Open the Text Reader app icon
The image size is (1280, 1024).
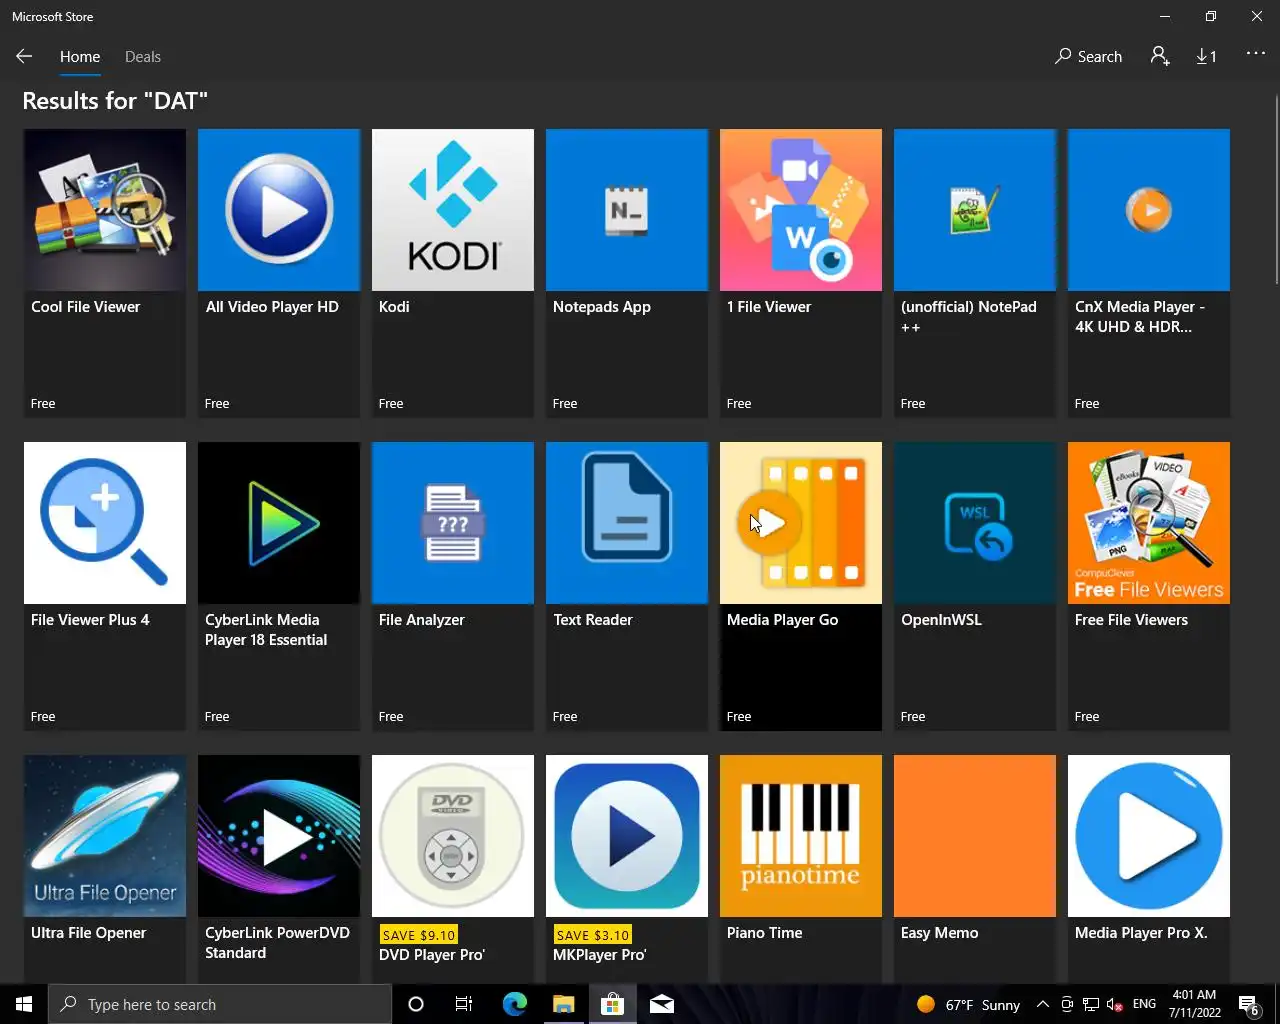point(627,523)
